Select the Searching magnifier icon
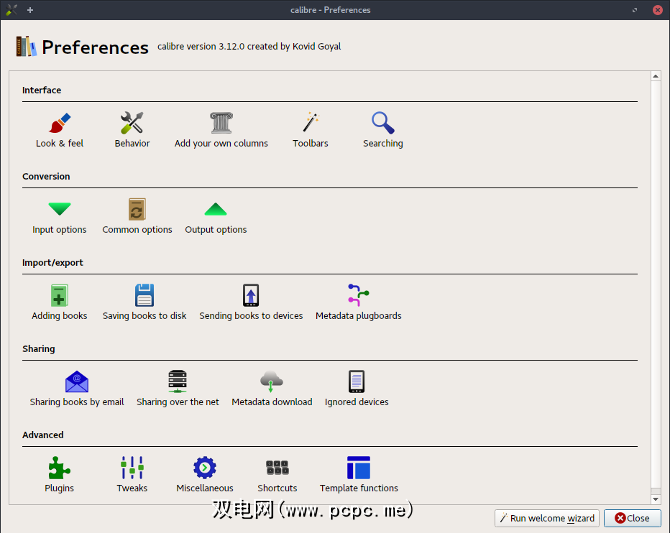670x533 pixels. [383, 124]
